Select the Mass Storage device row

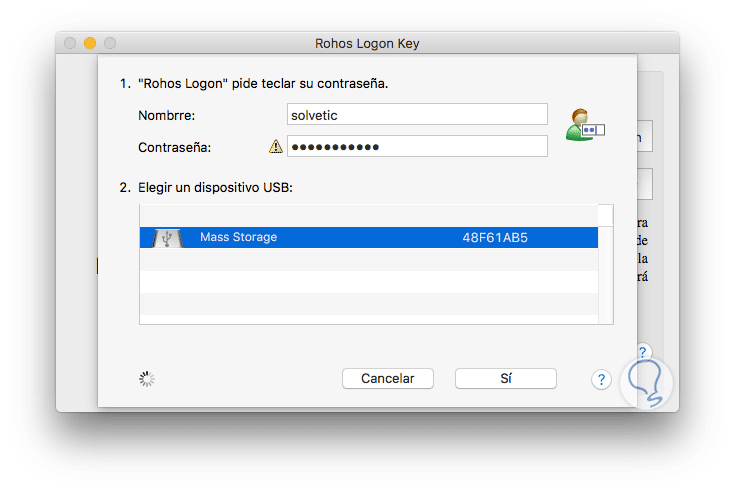[x=369, y=238]
